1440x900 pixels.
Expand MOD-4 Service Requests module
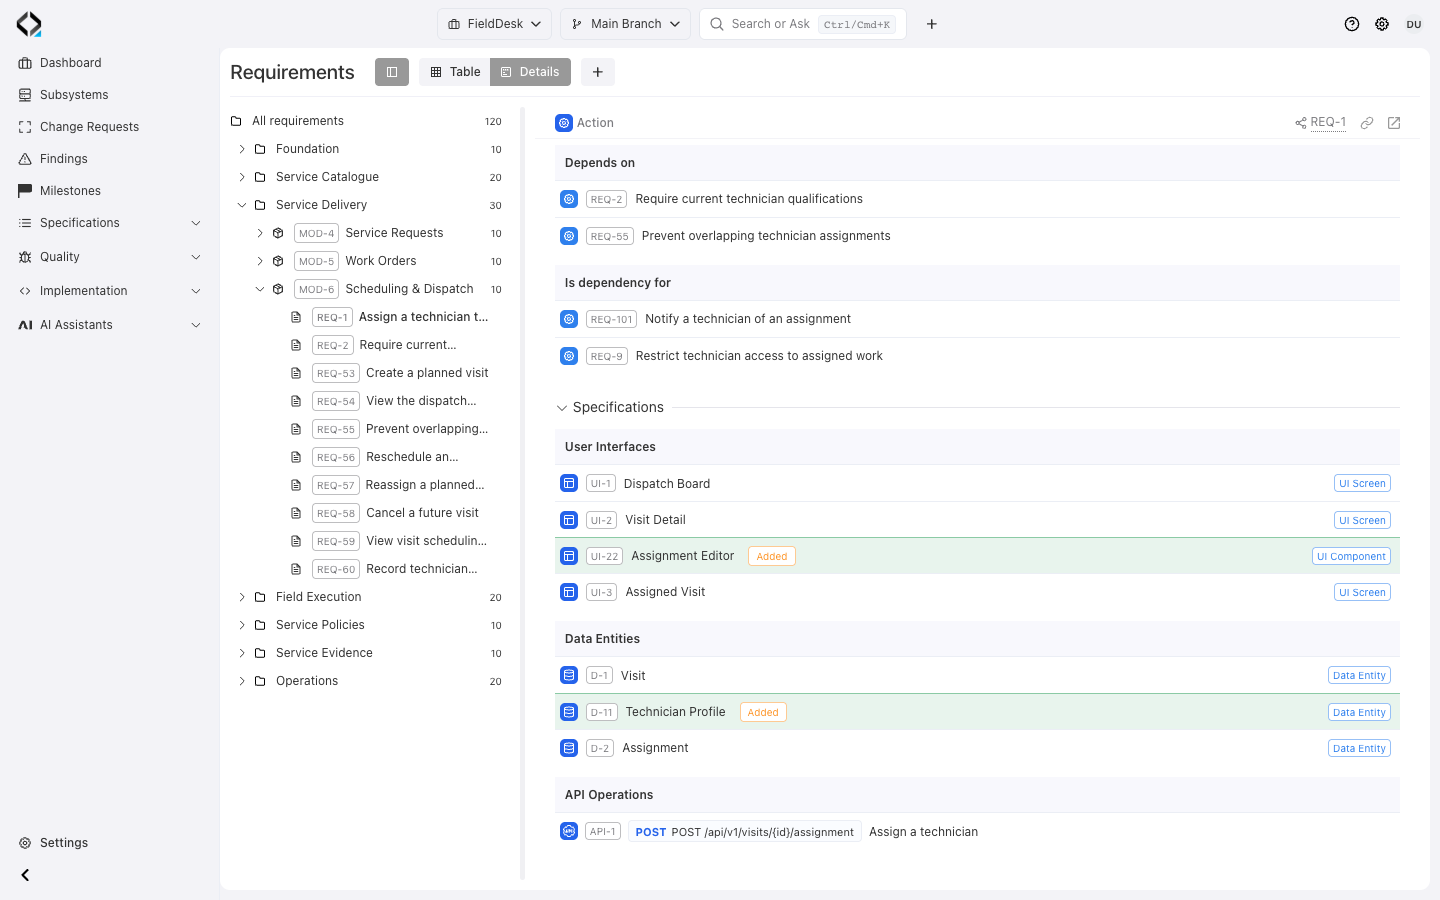click(260, 233)
